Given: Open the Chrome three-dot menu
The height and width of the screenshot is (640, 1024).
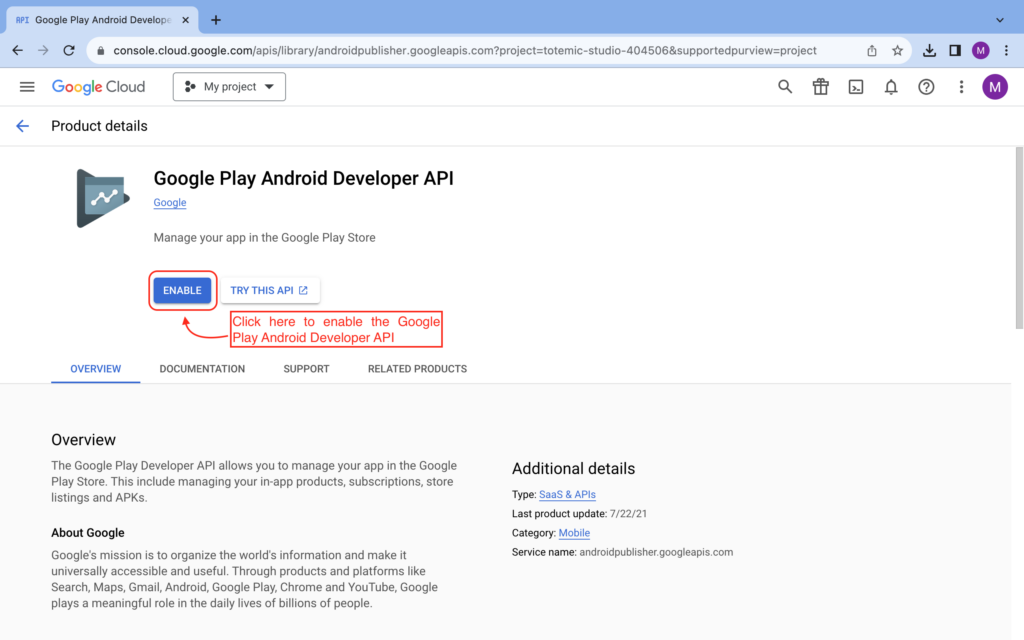Looking at the screenshot, I should tap(1006, 50).
